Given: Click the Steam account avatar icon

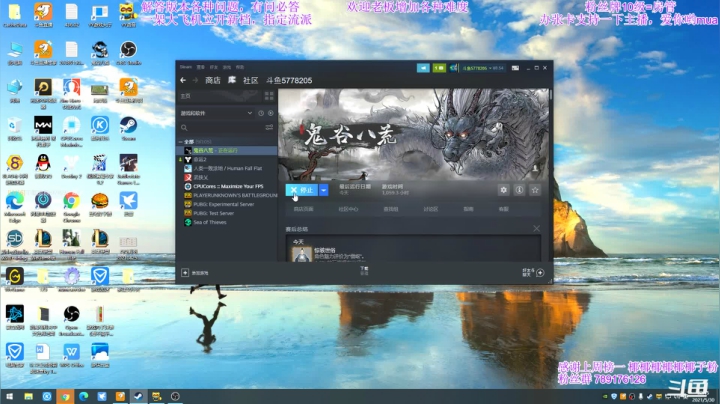Looking at the screenshot, I should coord(454,68).
